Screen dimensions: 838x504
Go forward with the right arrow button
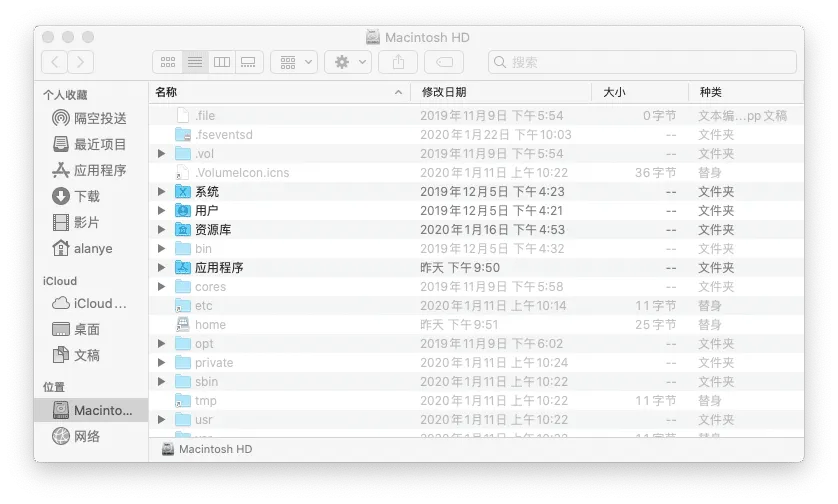point(80,62)
